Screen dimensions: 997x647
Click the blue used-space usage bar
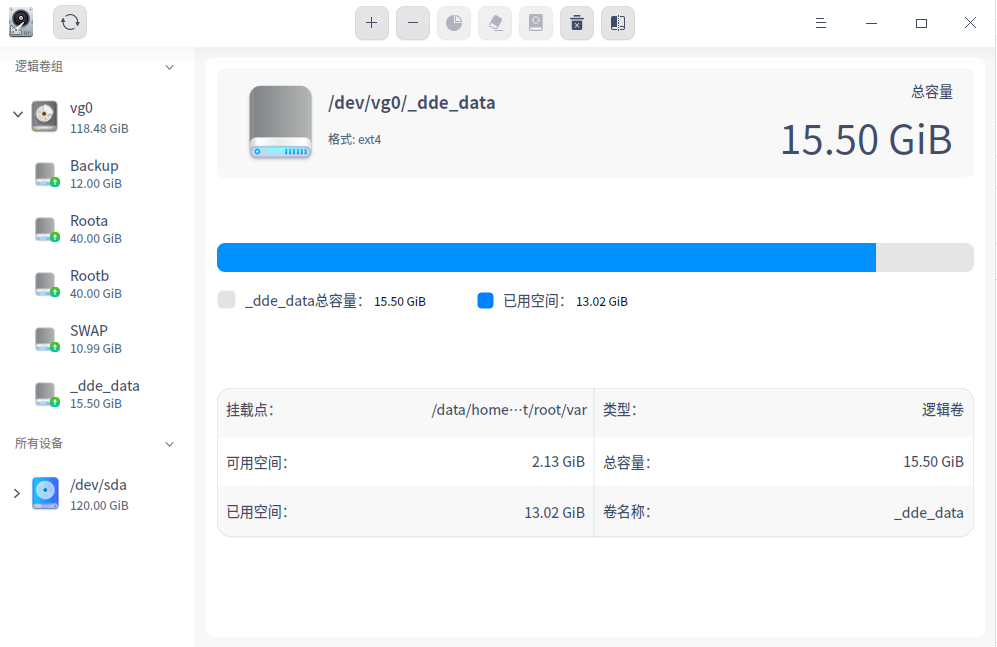tap(546, 257)
